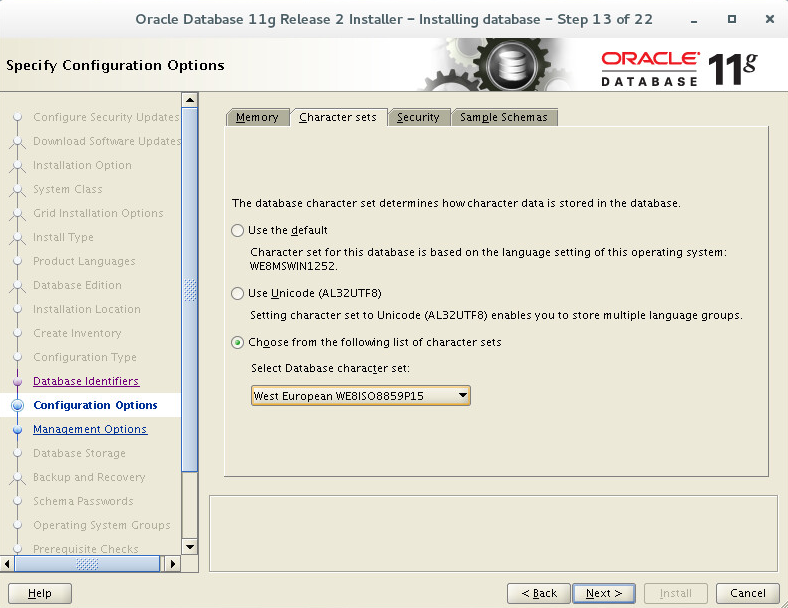The width and height of the screenshot is (788, 608).
Task: Click the Database Edition step text
Action: (77, 285)
